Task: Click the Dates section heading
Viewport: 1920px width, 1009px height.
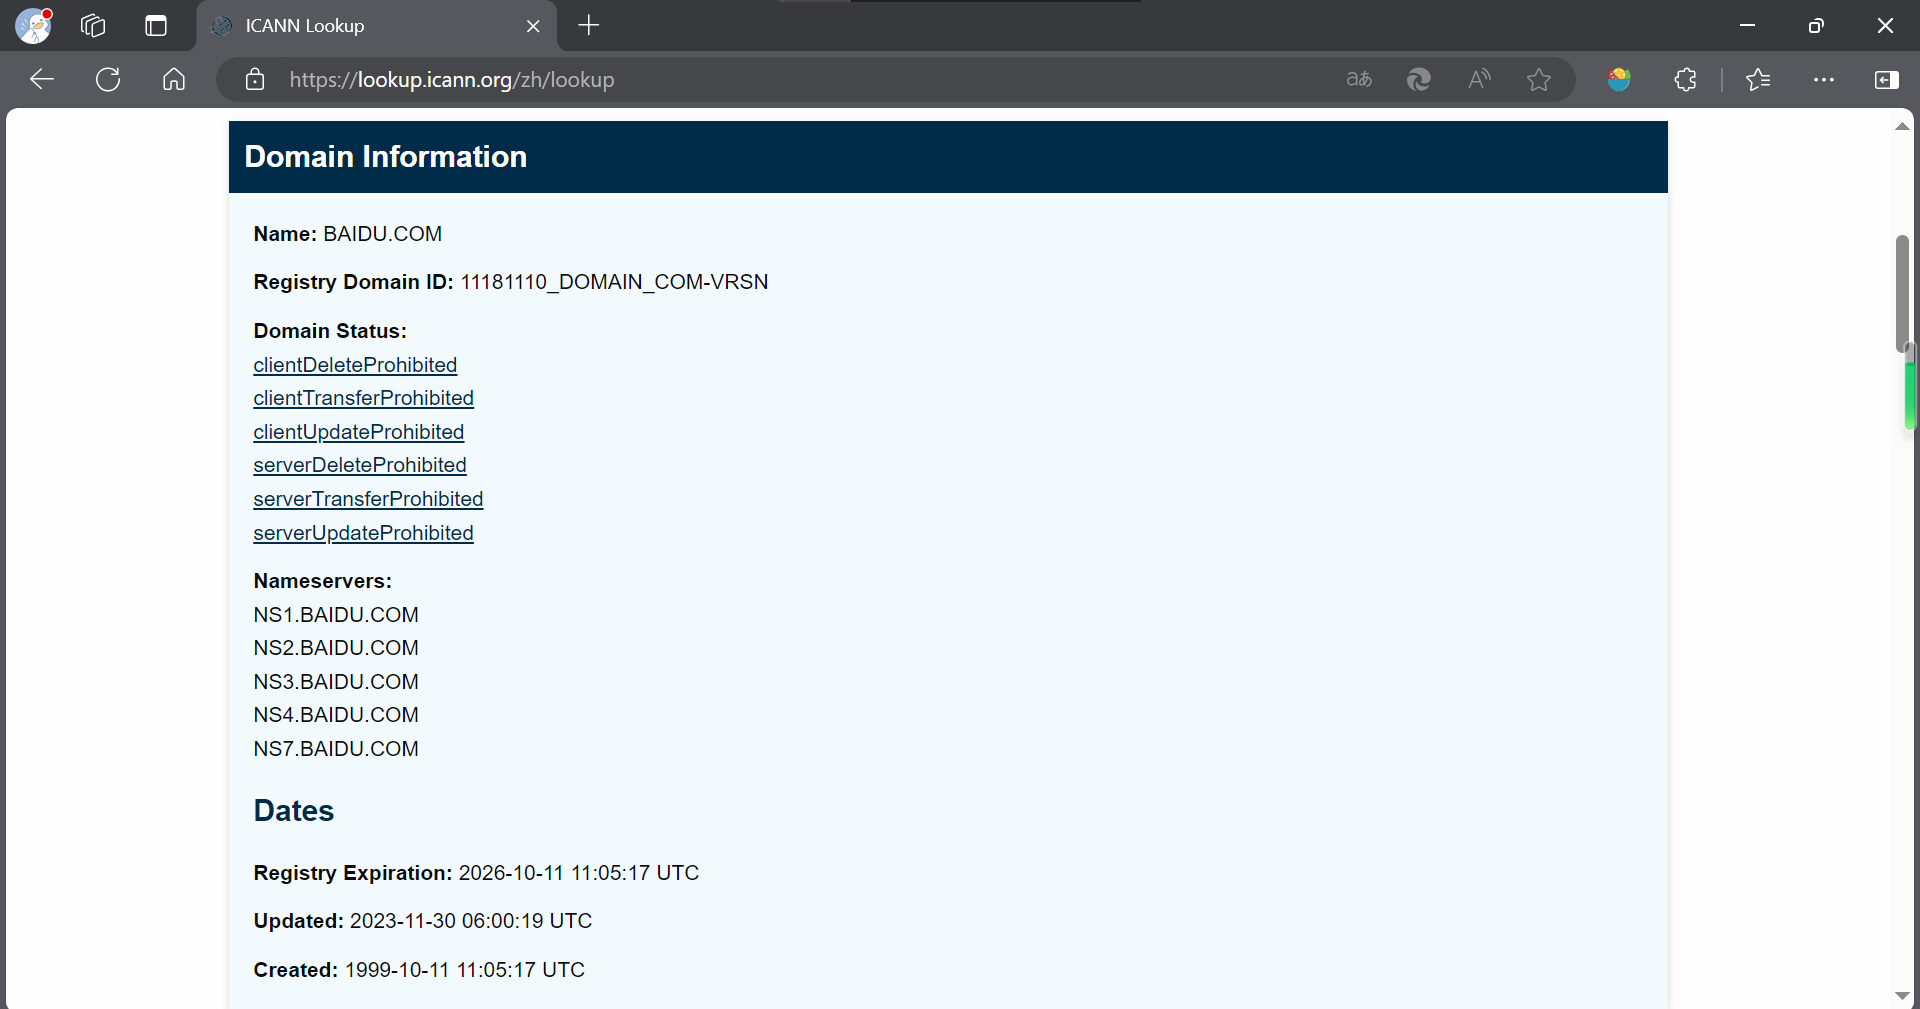Action: coord(294,811)
